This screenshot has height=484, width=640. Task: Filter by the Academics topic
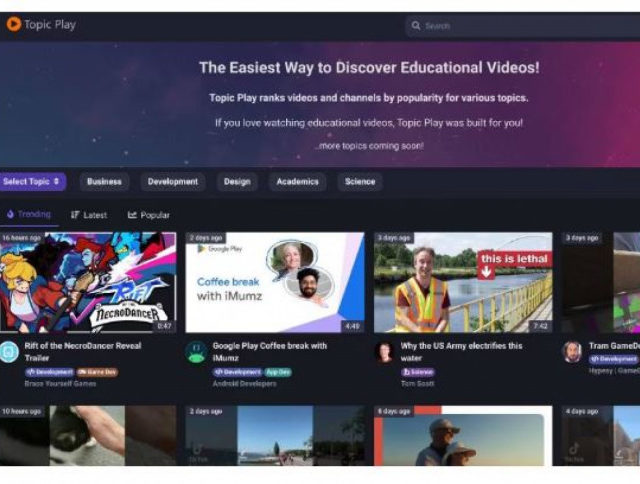[298, 182]
